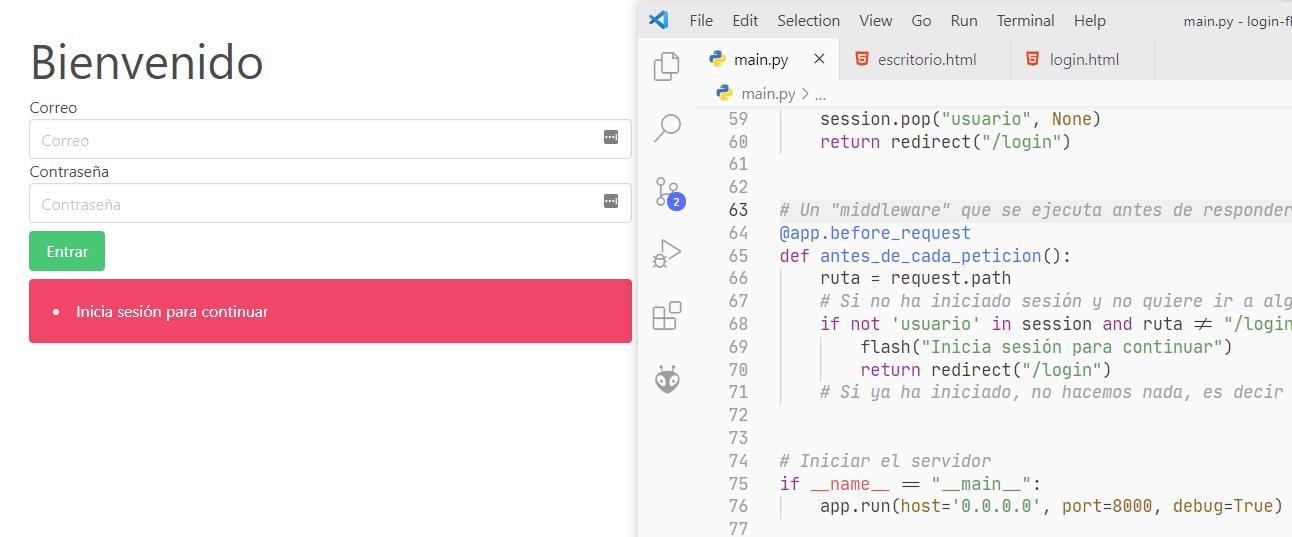Screen dimensions: 1292x537
Task: Click the flash("Inicia sesión para continuar") line
Action: 1046,347
